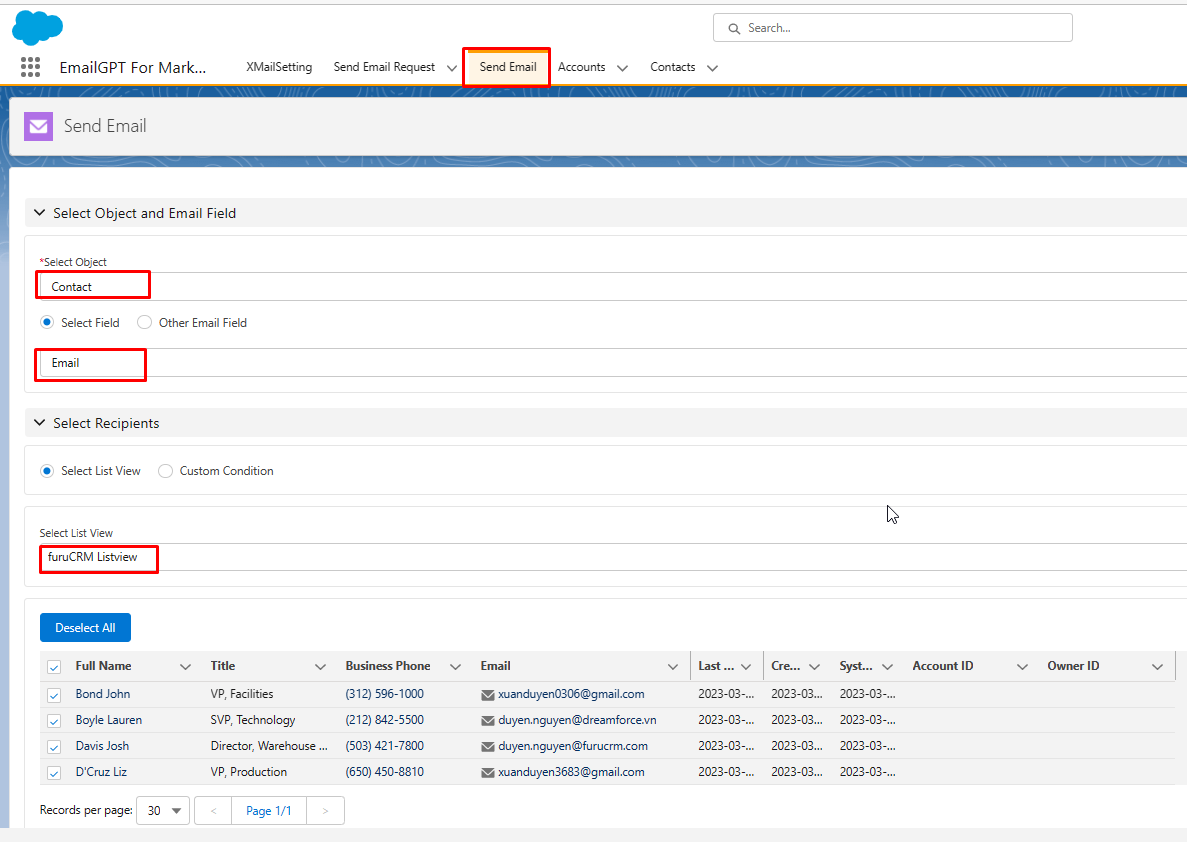Open the Send Email Request tab dropdown
1187x842 pixels.
pyautogui.click(x=452, y=68)
